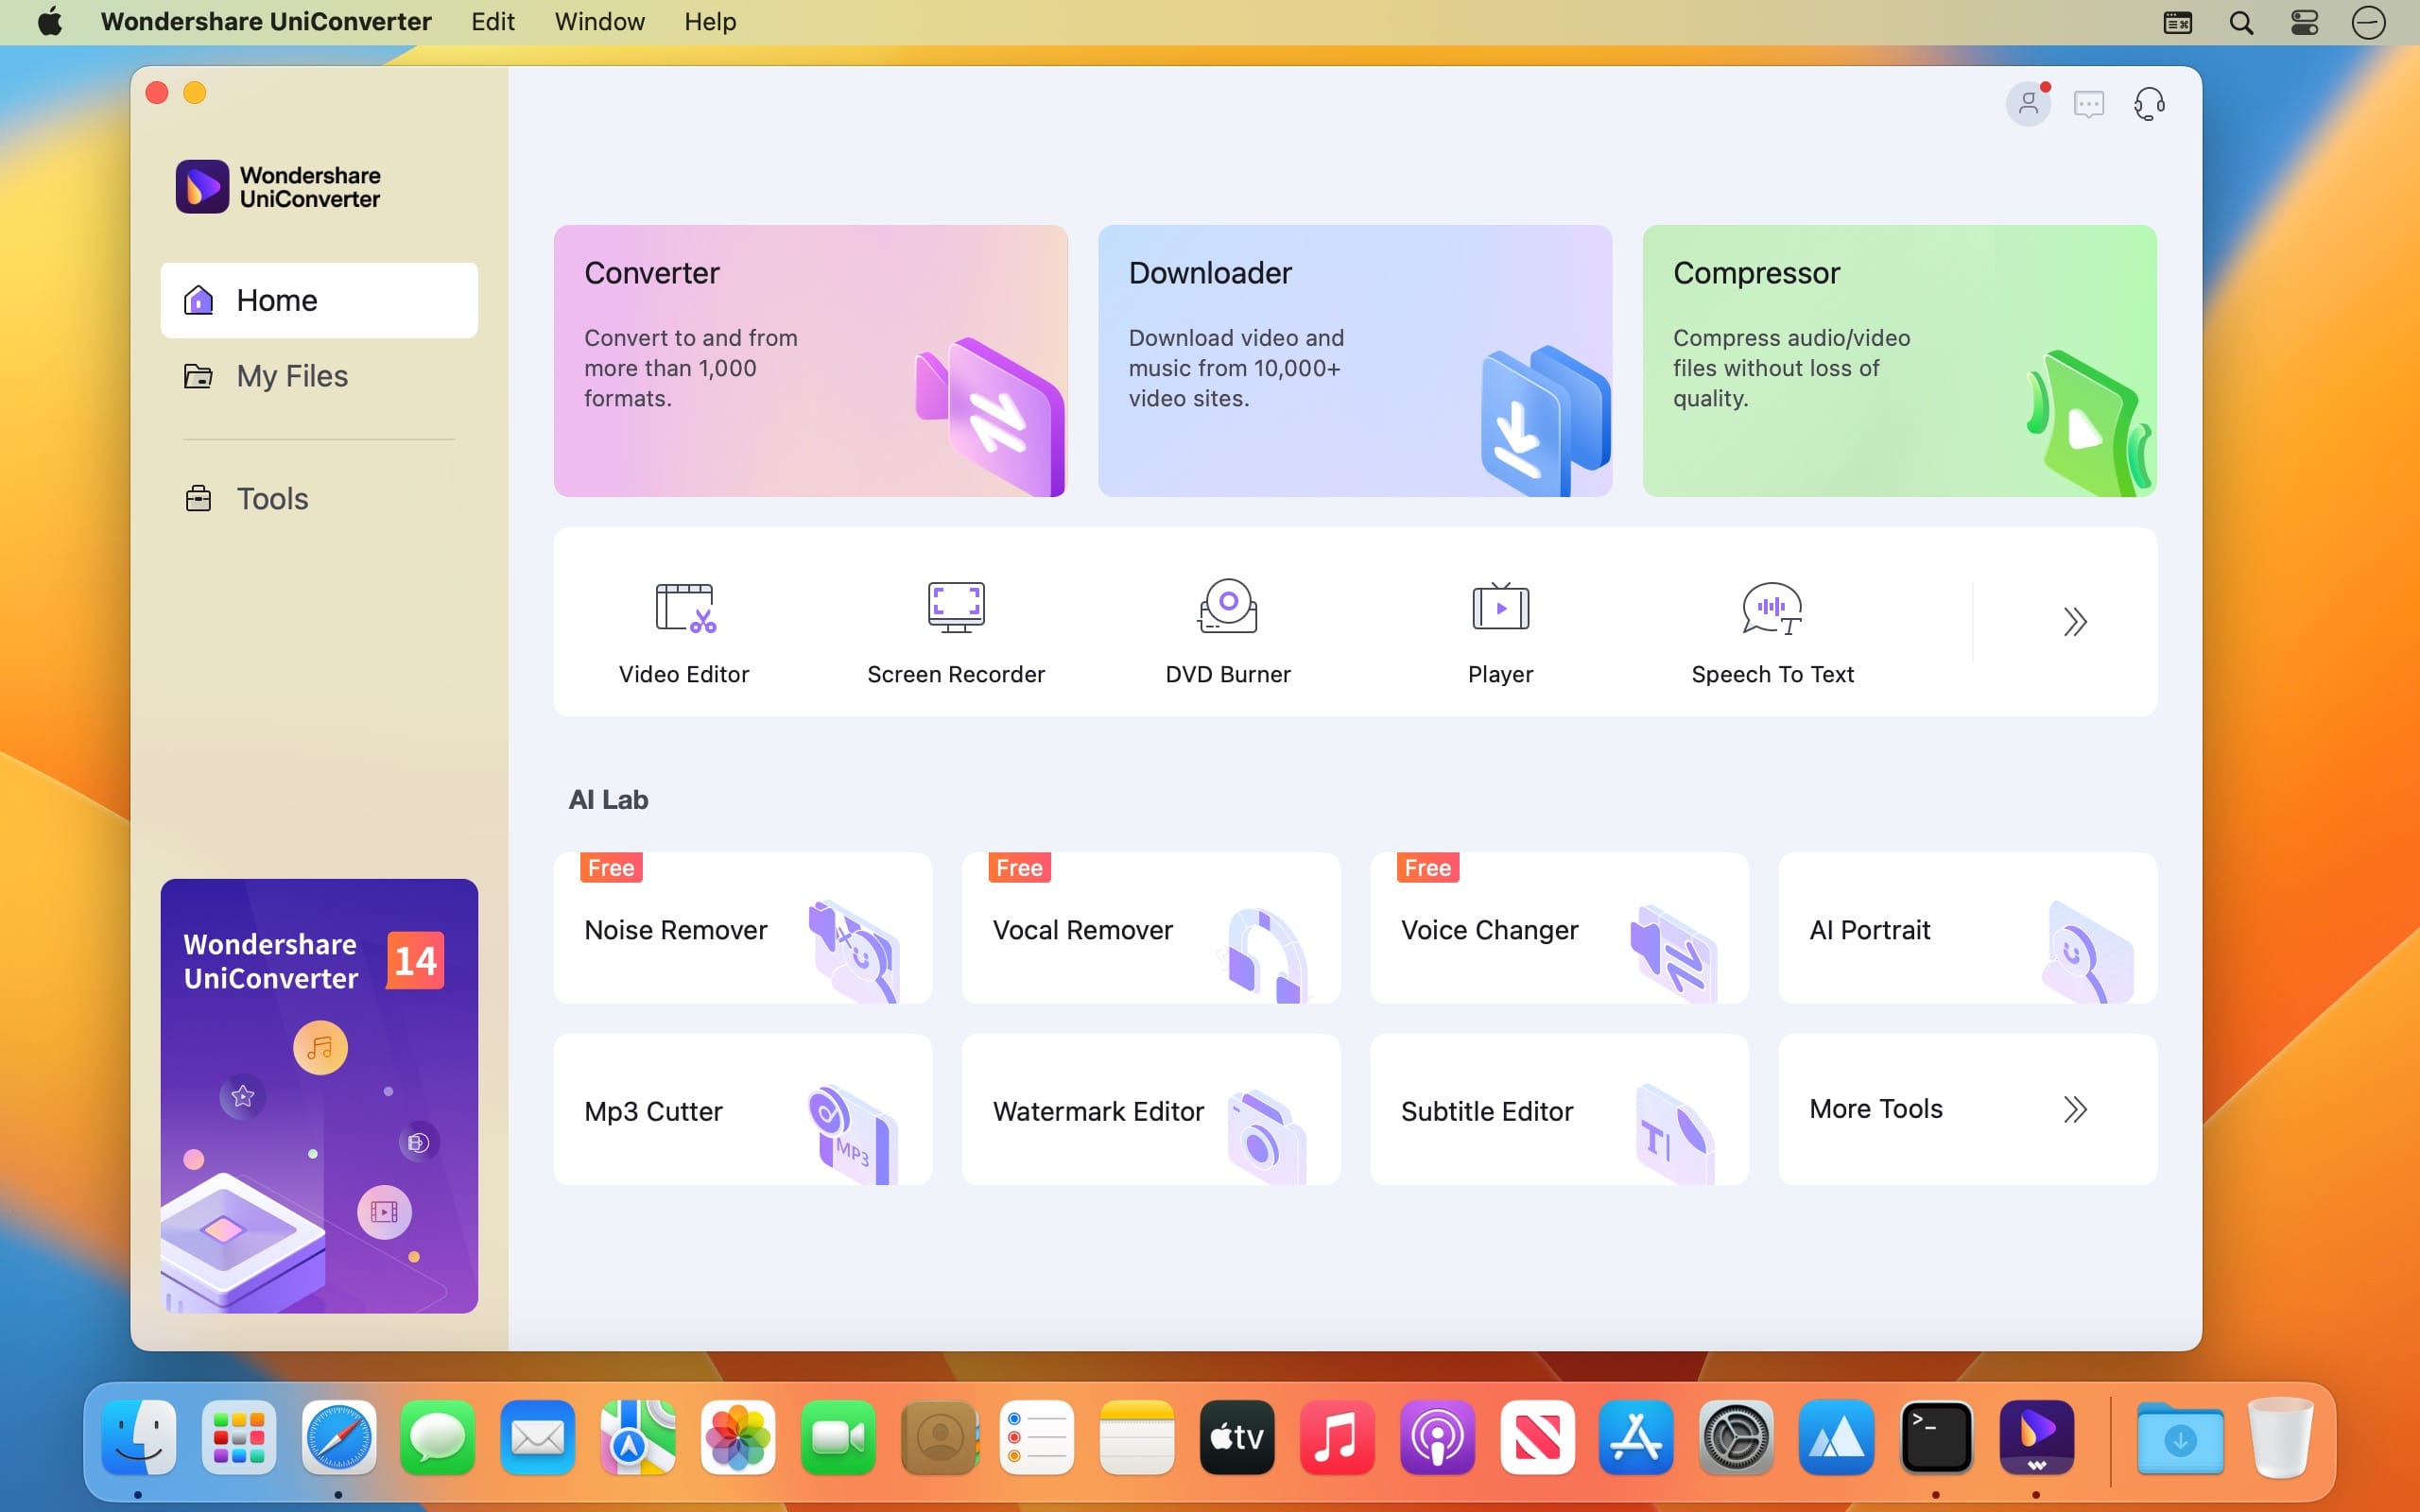Image resolution: width=2420 pixels, height=1512 pixels.
Task: Open Finder from the dock
Action: pos(139,1437)
